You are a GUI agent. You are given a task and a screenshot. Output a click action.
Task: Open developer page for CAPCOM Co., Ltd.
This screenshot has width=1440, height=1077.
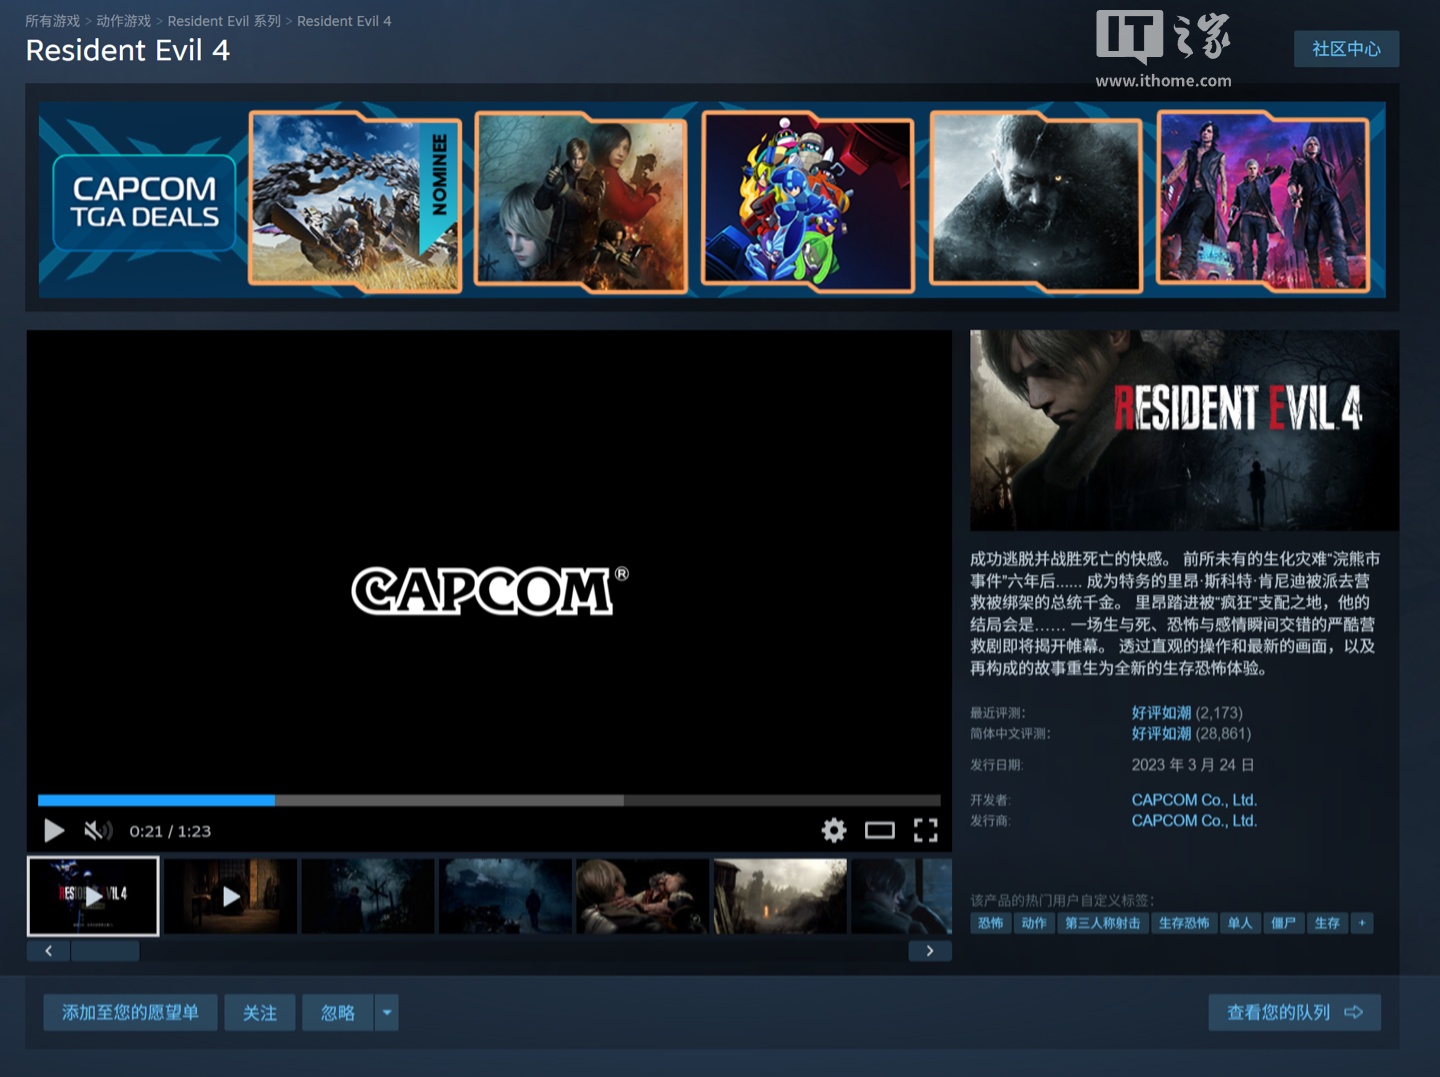point(1193,800)
